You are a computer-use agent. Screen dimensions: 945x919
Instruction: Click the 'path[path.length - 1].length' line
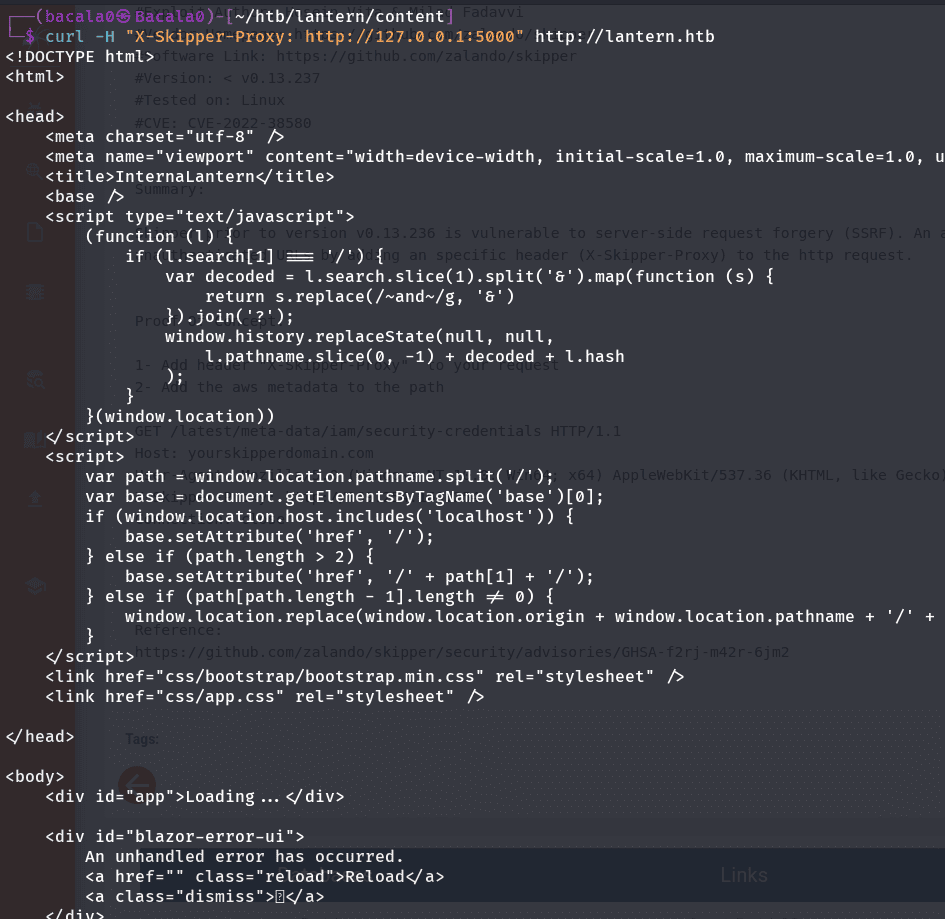319,597
